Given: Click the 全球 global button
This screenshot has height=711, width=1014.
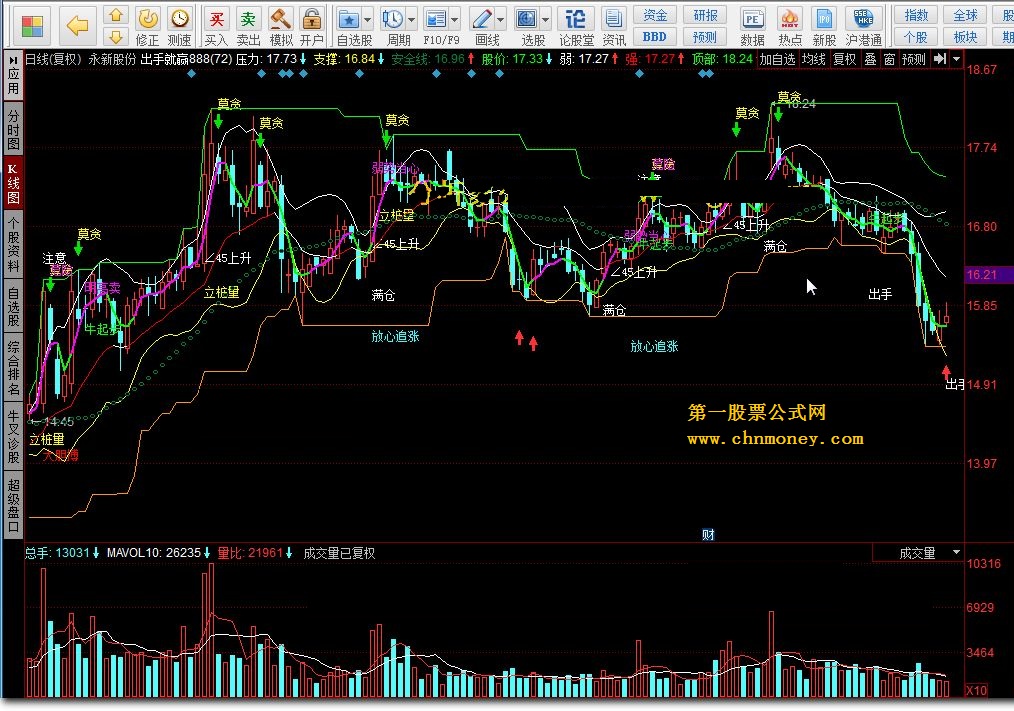Looking at the screenshot, I should click(x=965, y=15).
